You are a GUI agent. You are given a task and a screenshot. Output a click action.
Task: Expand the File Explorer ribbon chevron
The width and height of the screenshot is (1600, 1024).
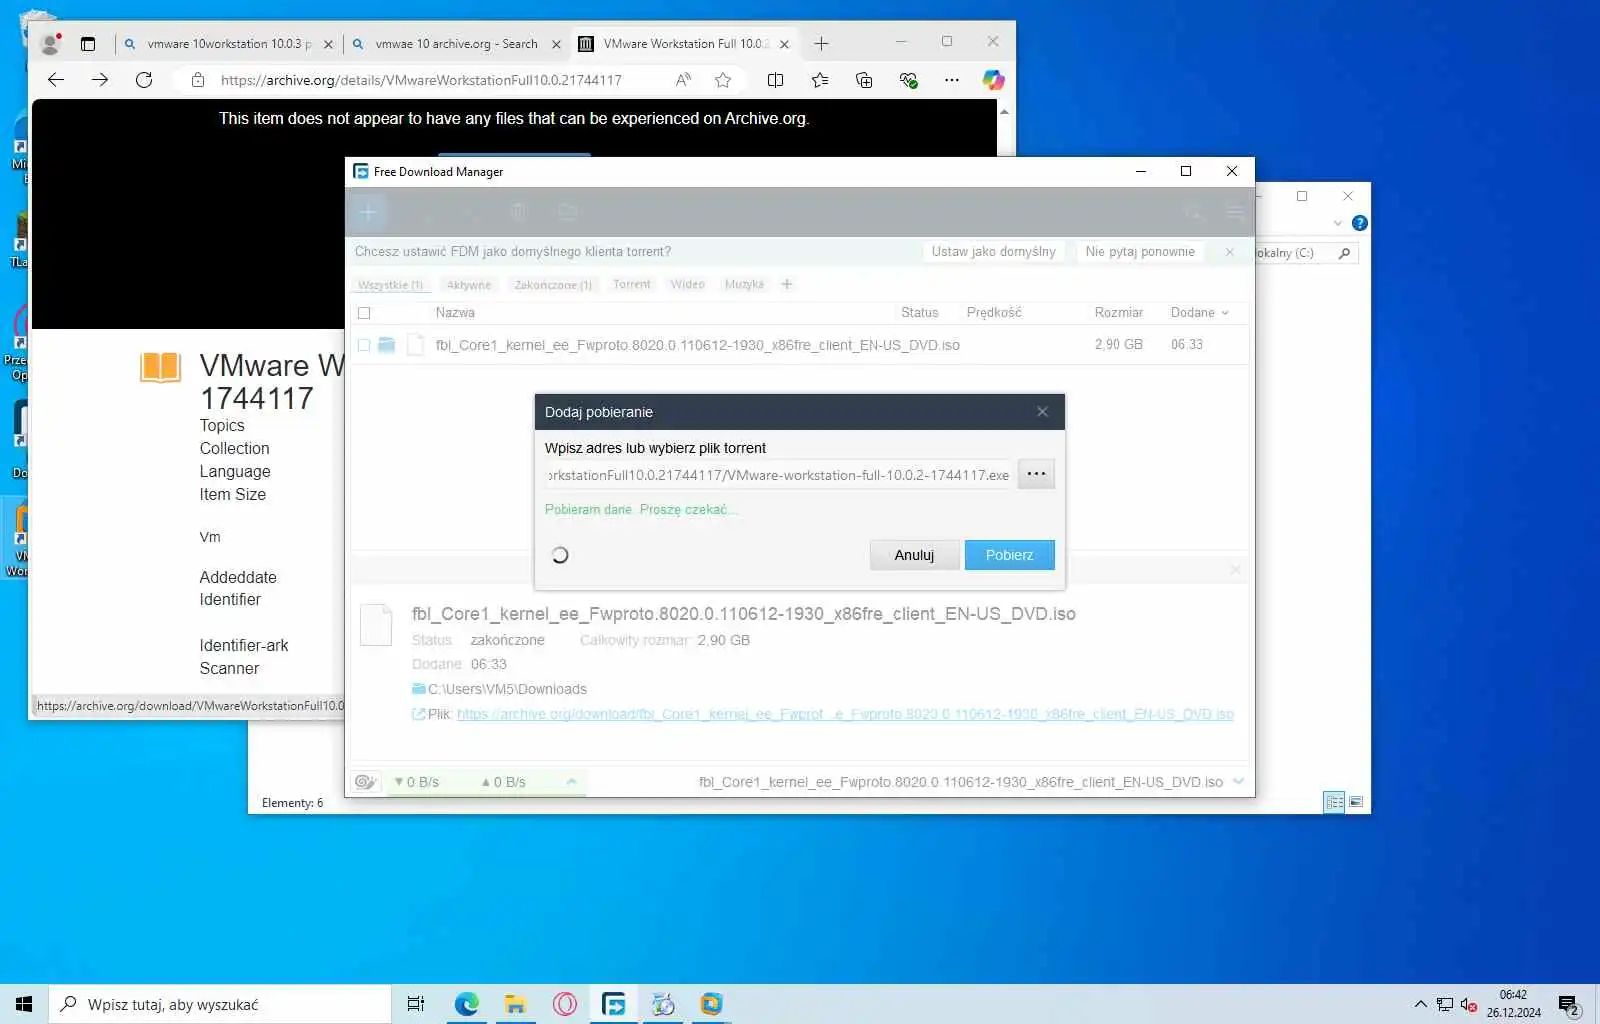click(x=1337, y=223)
